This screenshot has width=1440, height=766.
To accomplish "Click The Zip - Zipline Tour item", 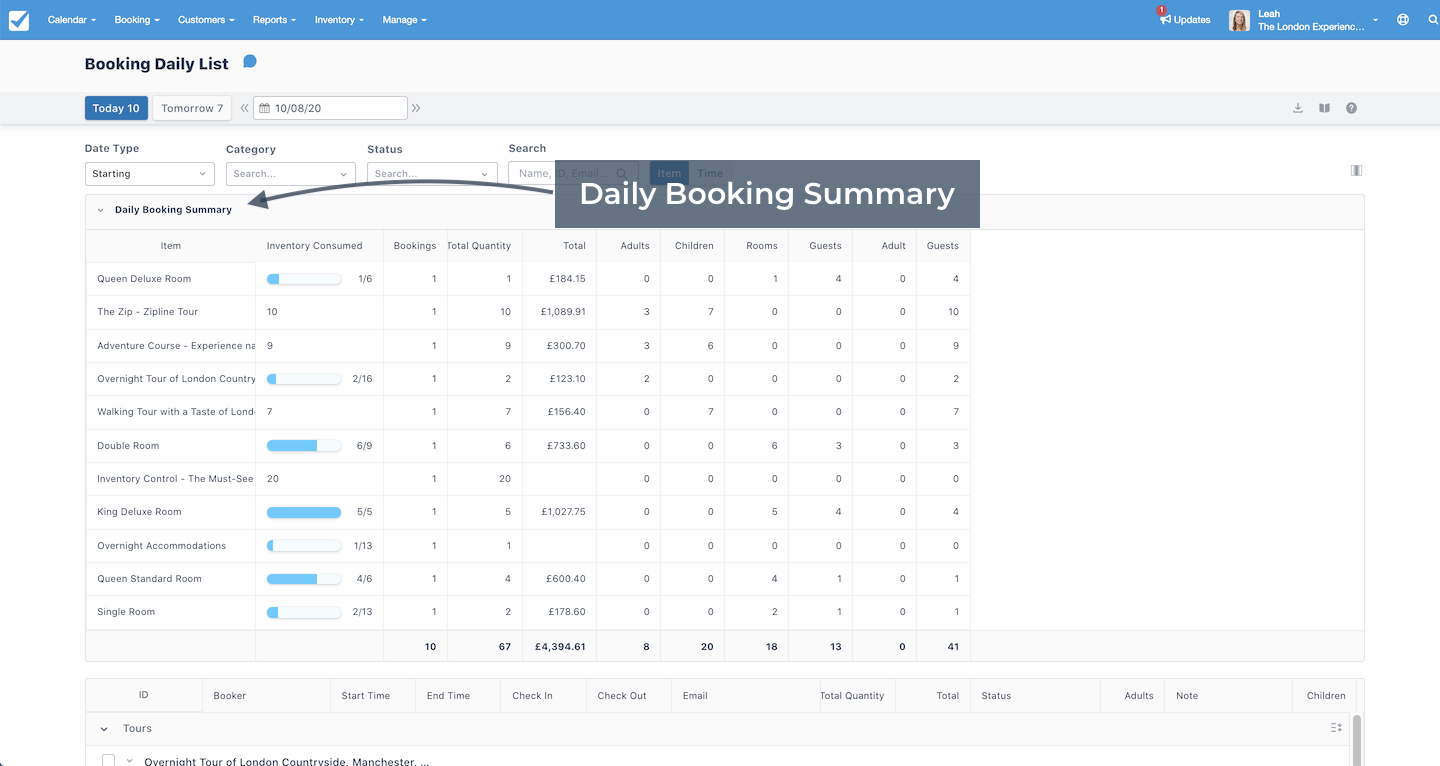I will 148,312.
